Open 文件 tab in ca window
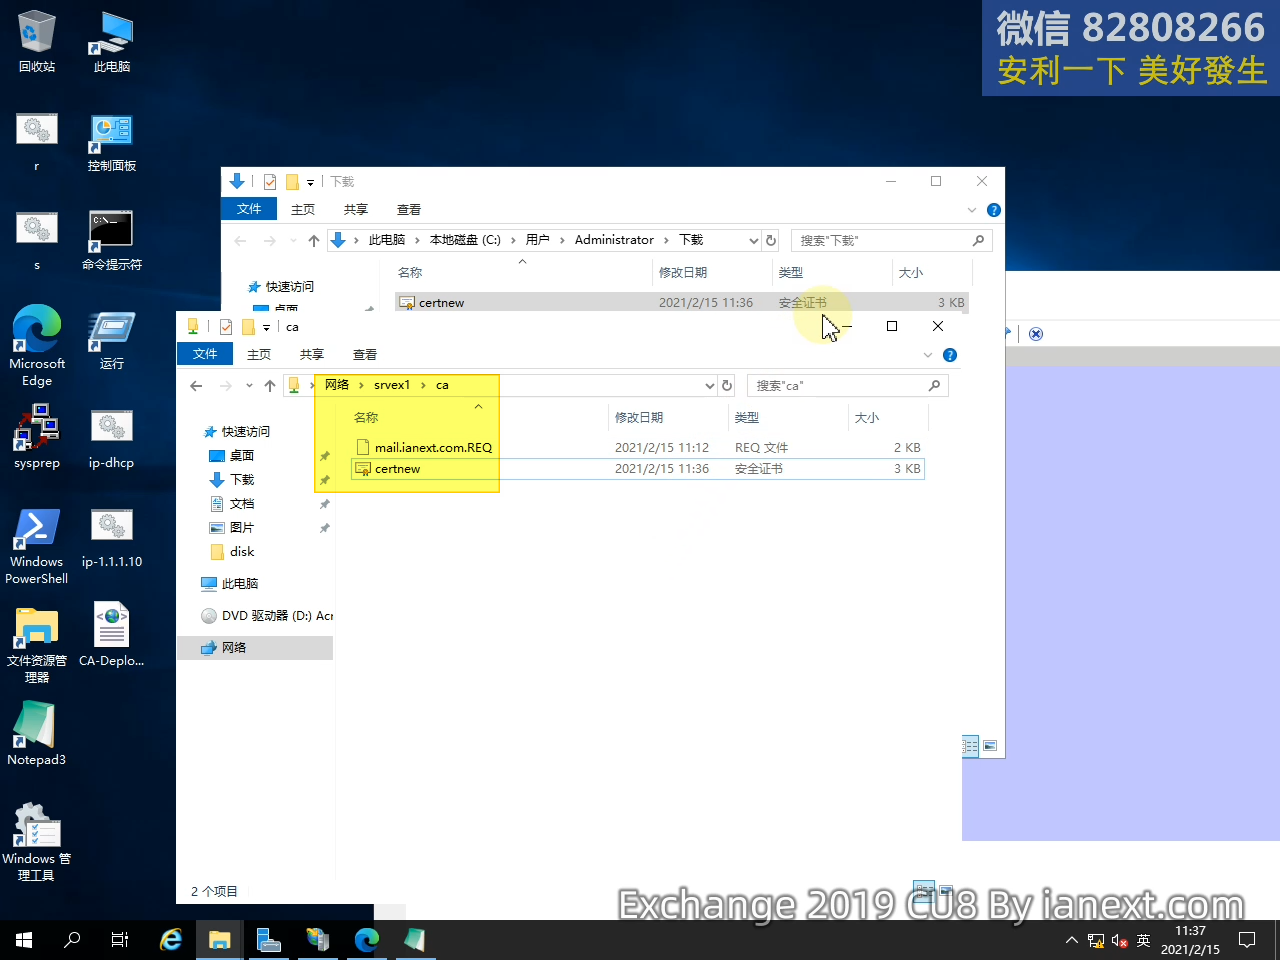 [x=205, y=354]
